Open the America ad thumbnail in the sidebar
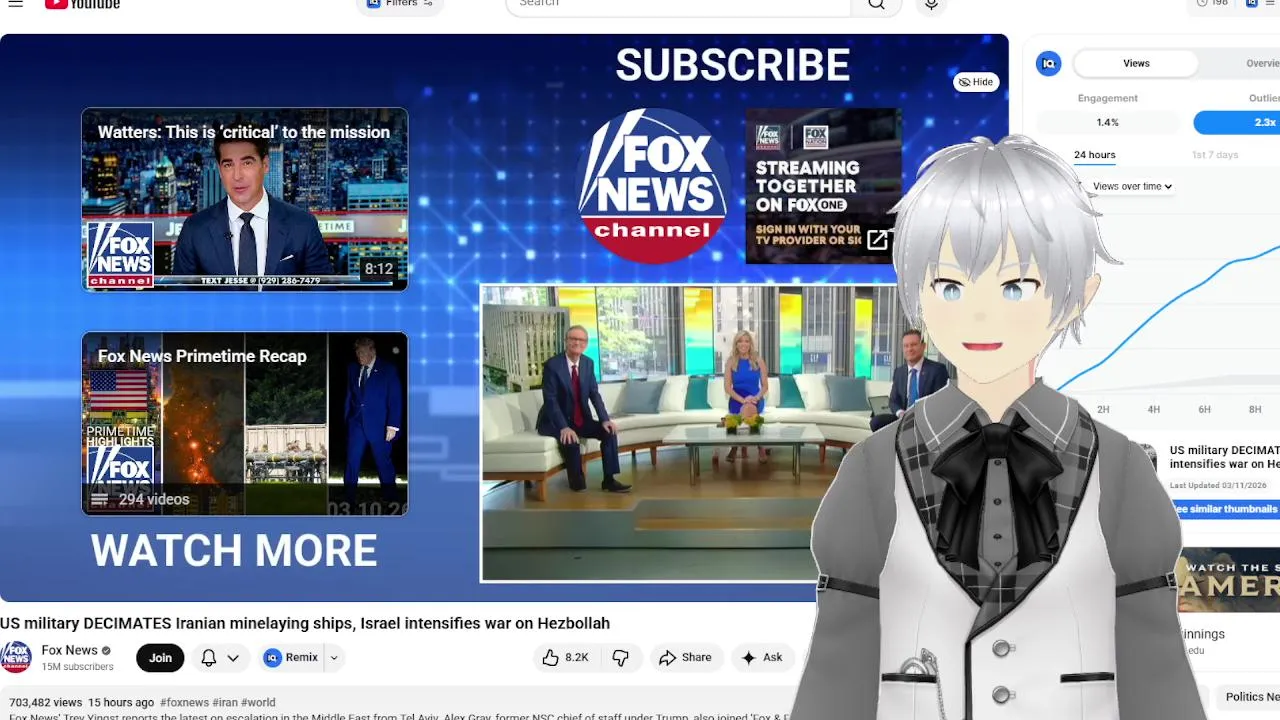 coord(1228,580)
